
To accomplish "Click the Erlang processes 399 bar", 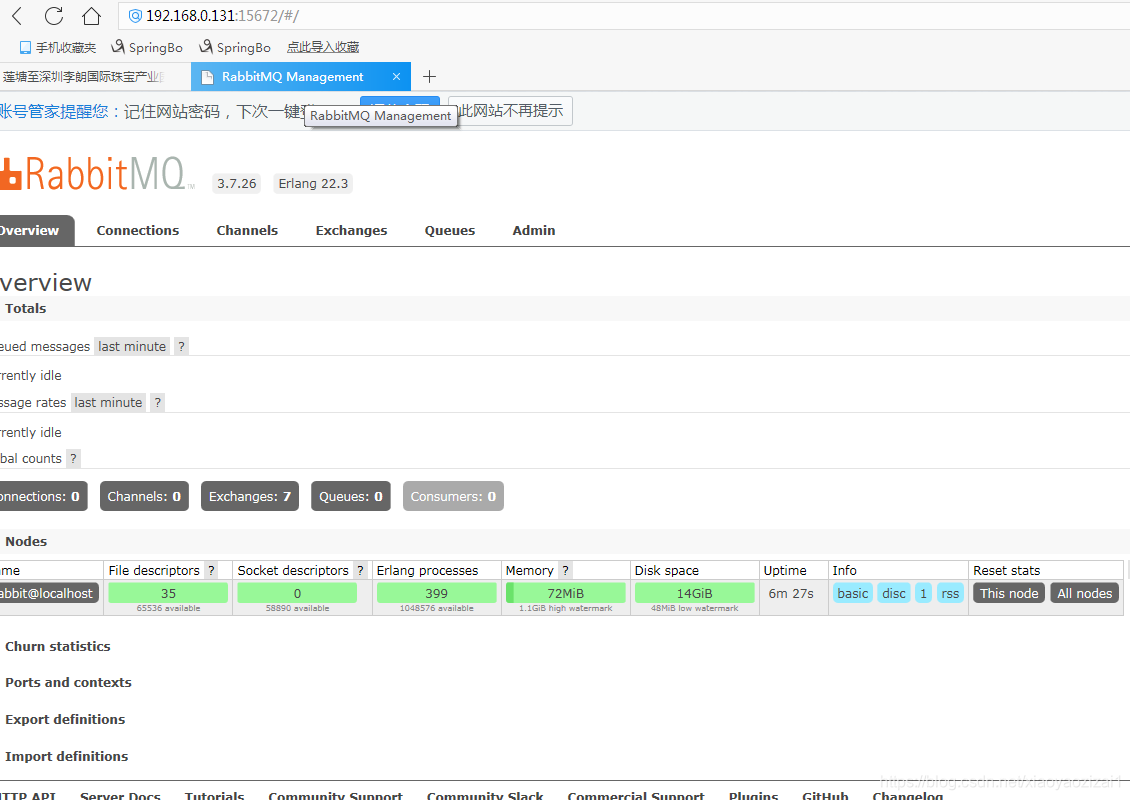I will click(437, 593).
